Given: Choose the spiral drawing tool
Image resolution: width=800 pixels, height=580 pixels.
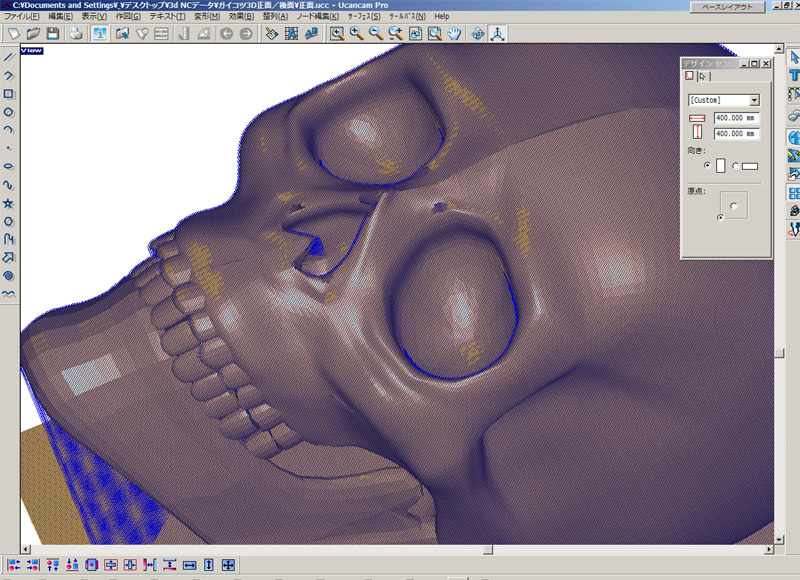Looking at the screenshot, I should pos(9,274).
